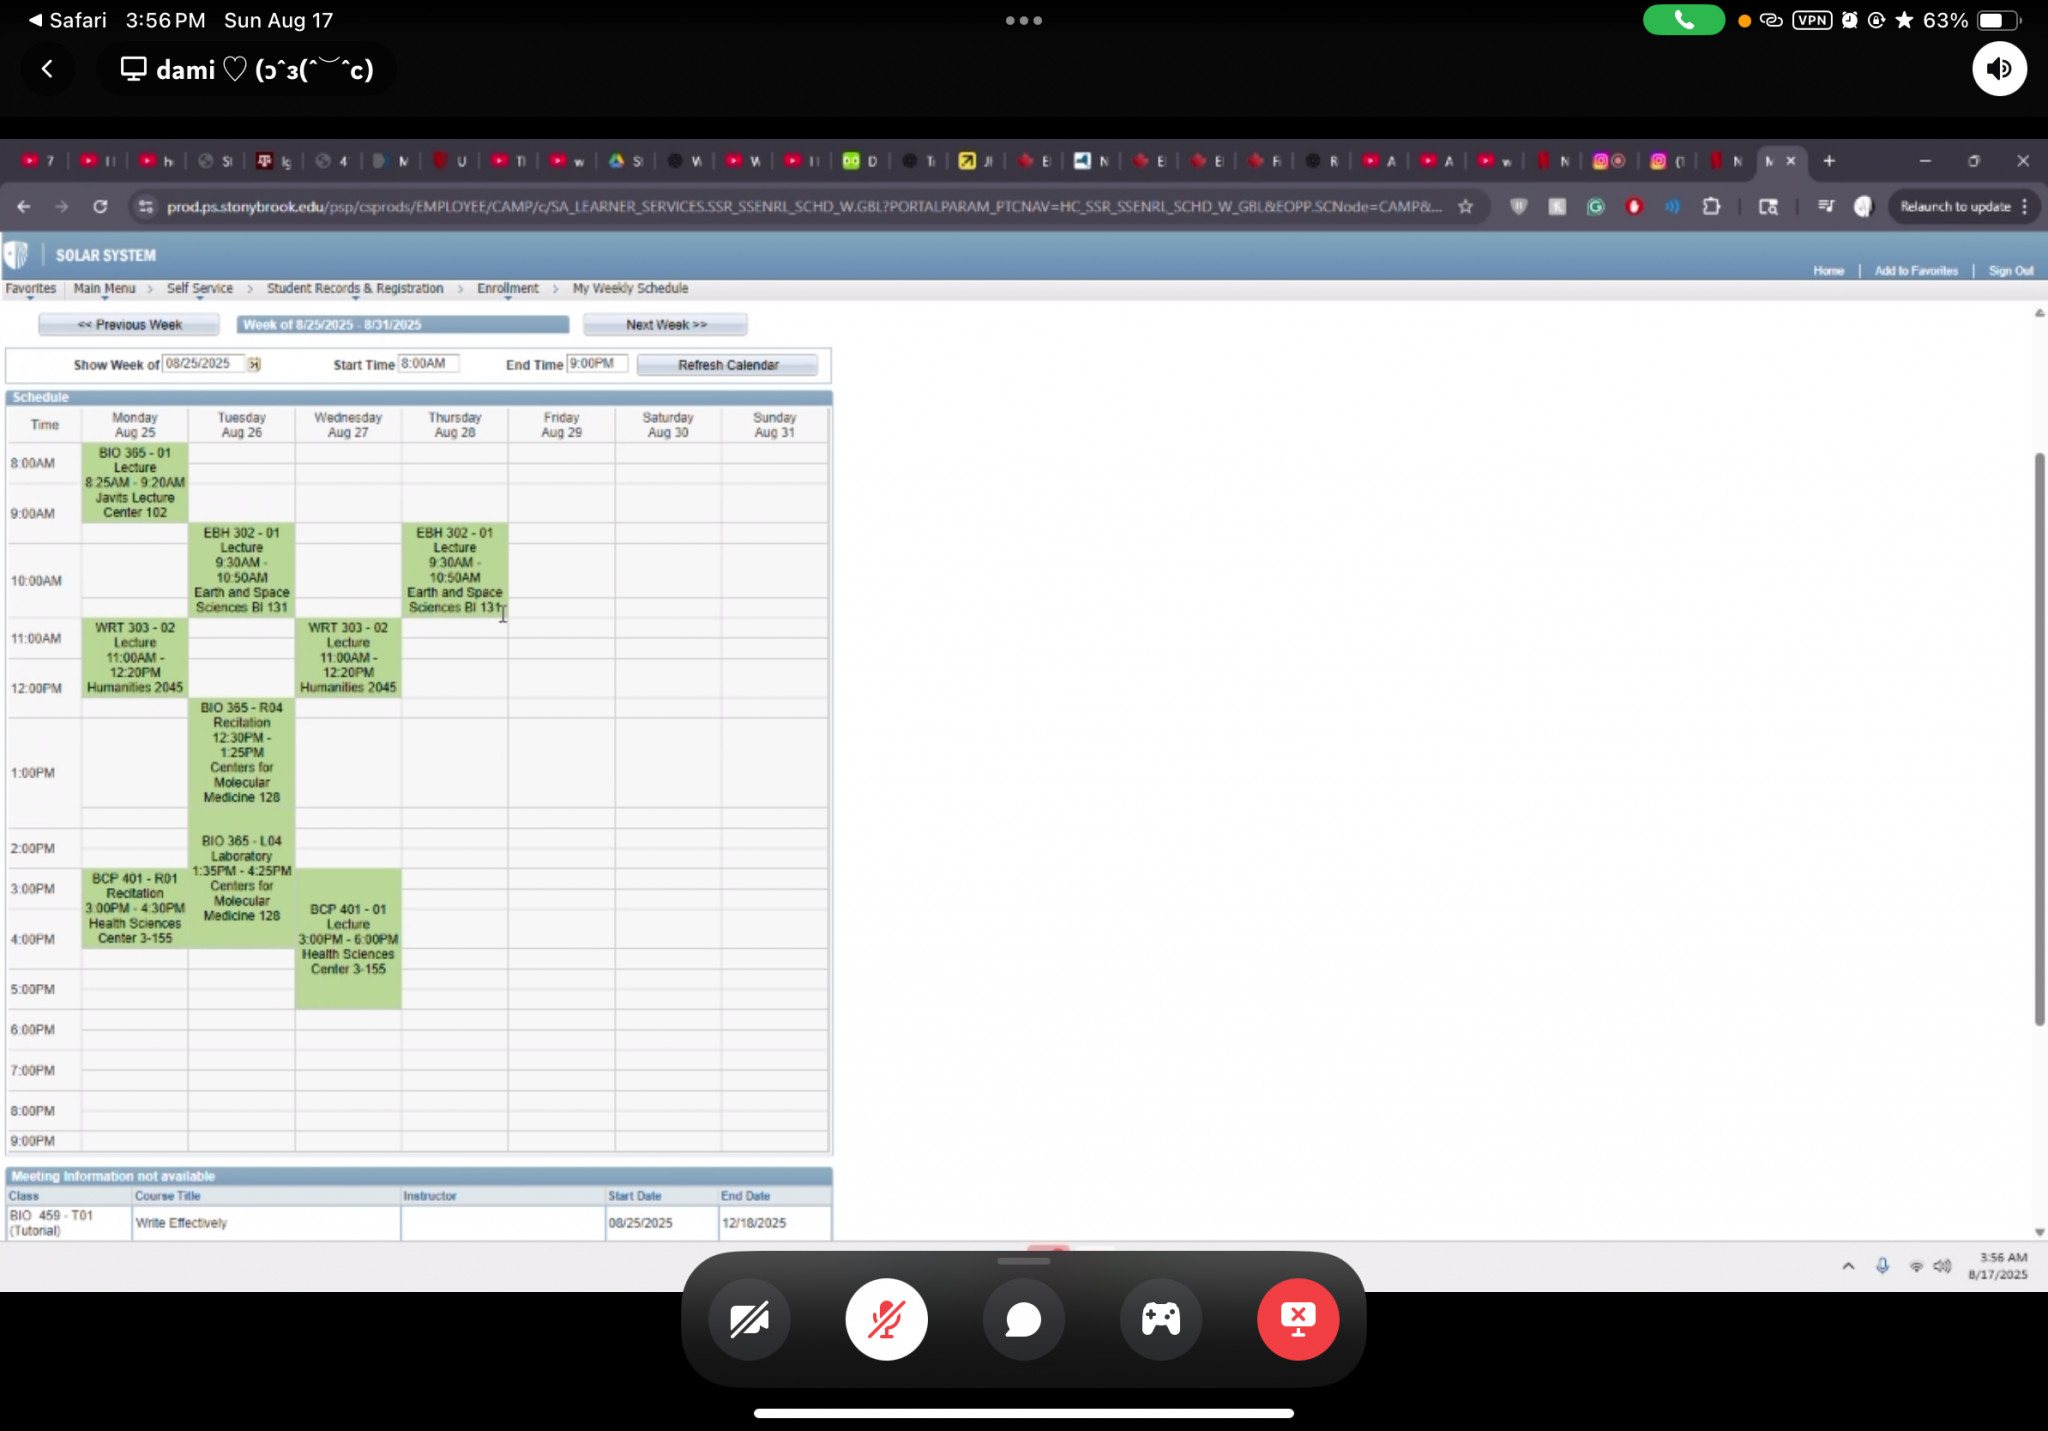Open the browser extensions puzzle icon
Image resolution: width=2048 pixels, height=1431 pixels.
pyautogui.click(x=1711, y=207)
